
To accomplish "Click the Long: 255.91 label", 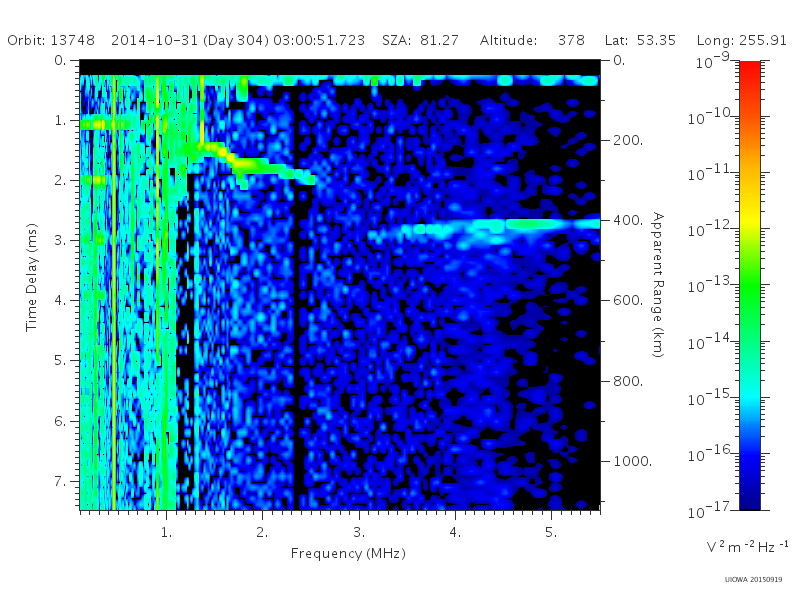I will [742, 40].
